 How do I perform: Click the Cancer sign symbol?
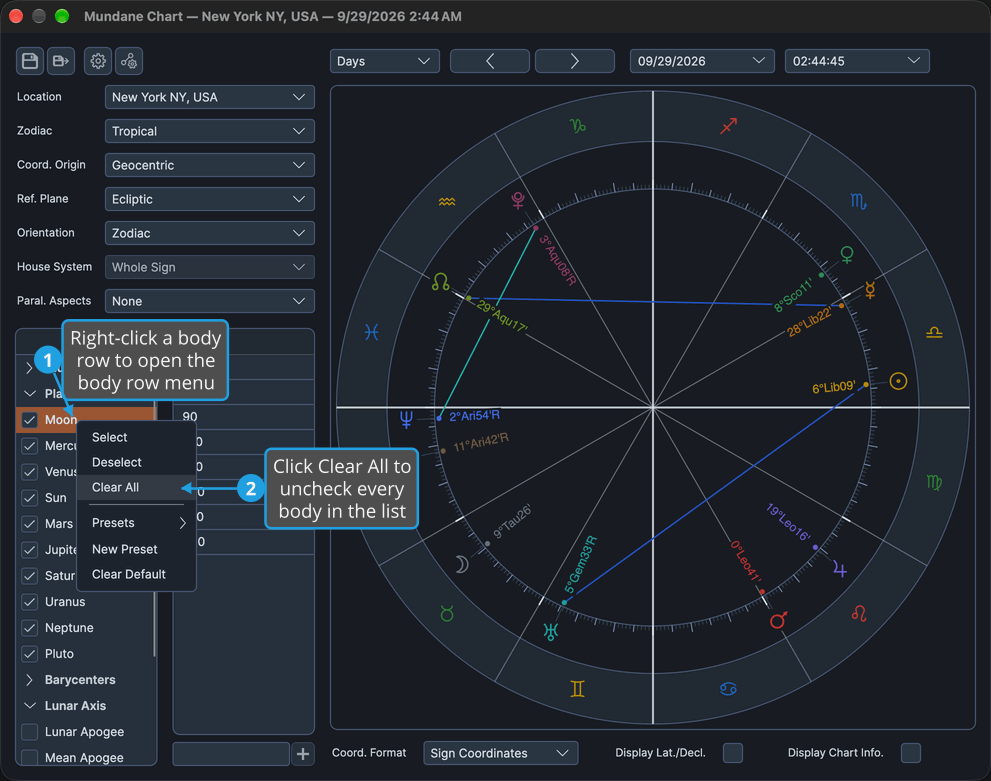[x=728, y=689]
